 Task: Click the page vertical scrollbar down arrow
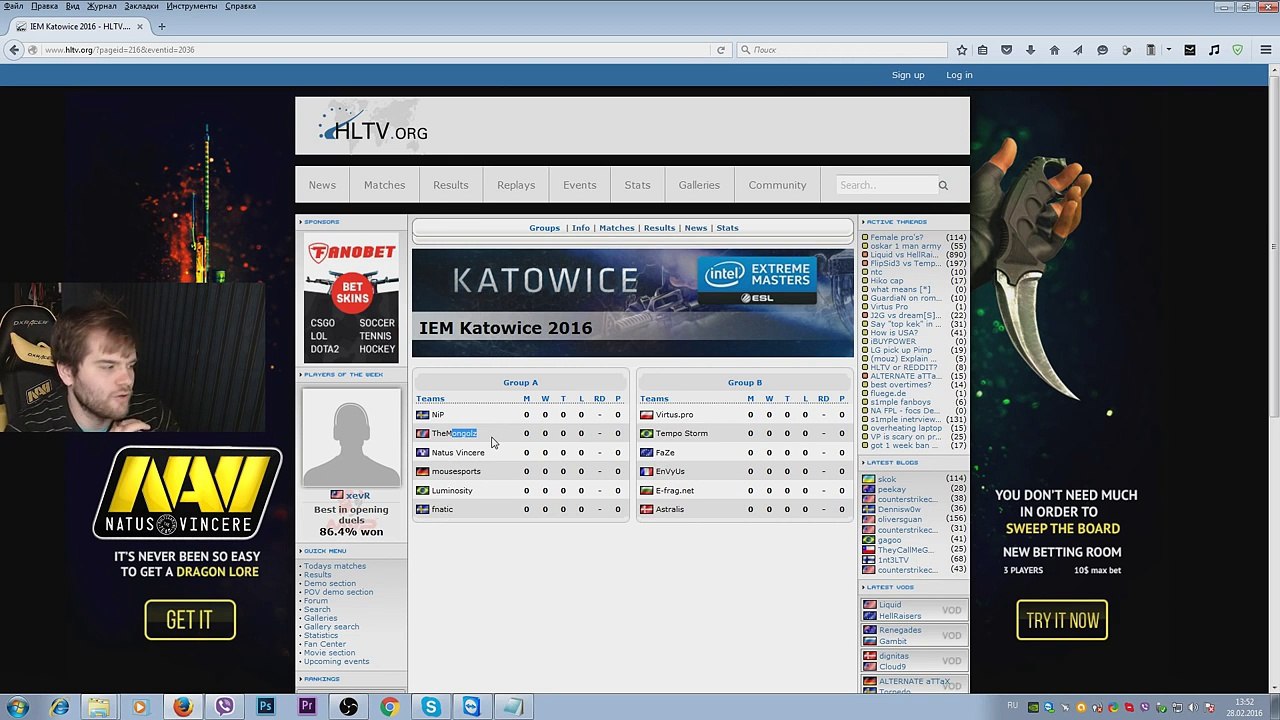click(x=1273, y=687)
